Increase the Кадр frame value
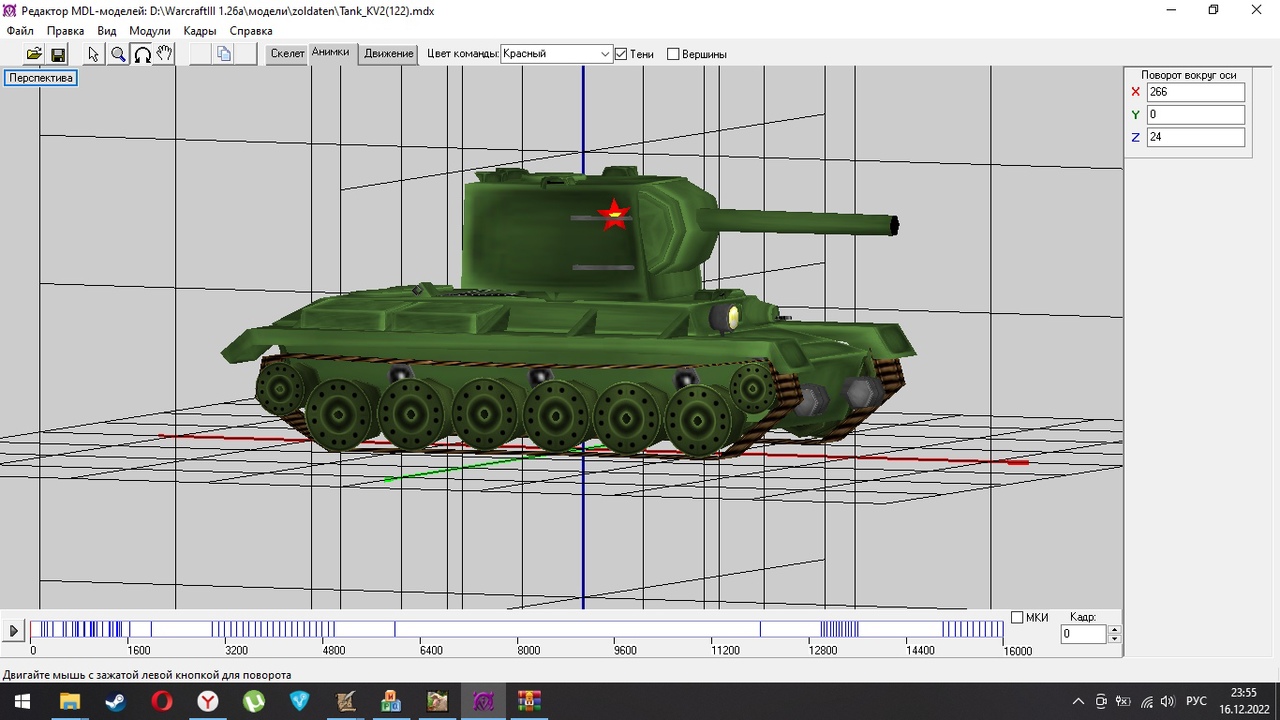The height and width of the screenshot is (720, 1280). [1115, 630]
